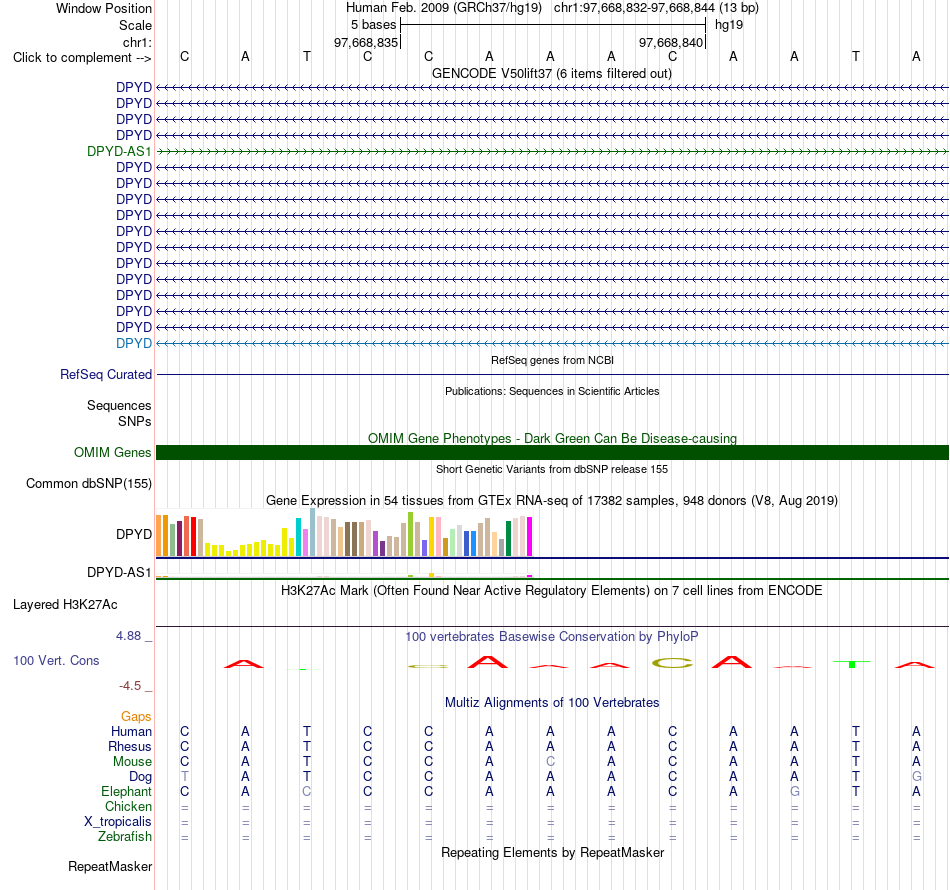Click the 'Zebrafish' species label
The width and height of the screenshot is (950, 890).
125,837
